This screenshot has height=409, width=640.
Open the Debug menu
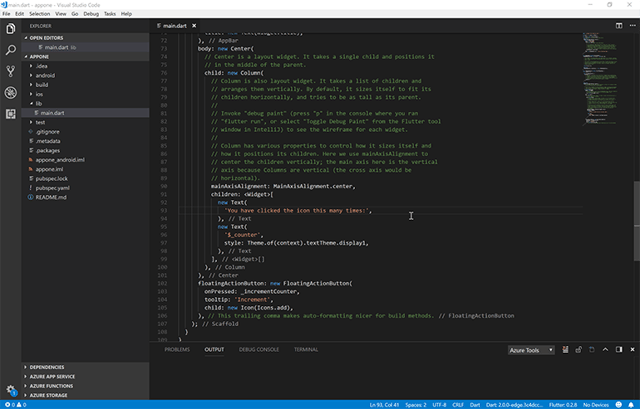click(91, 14)
